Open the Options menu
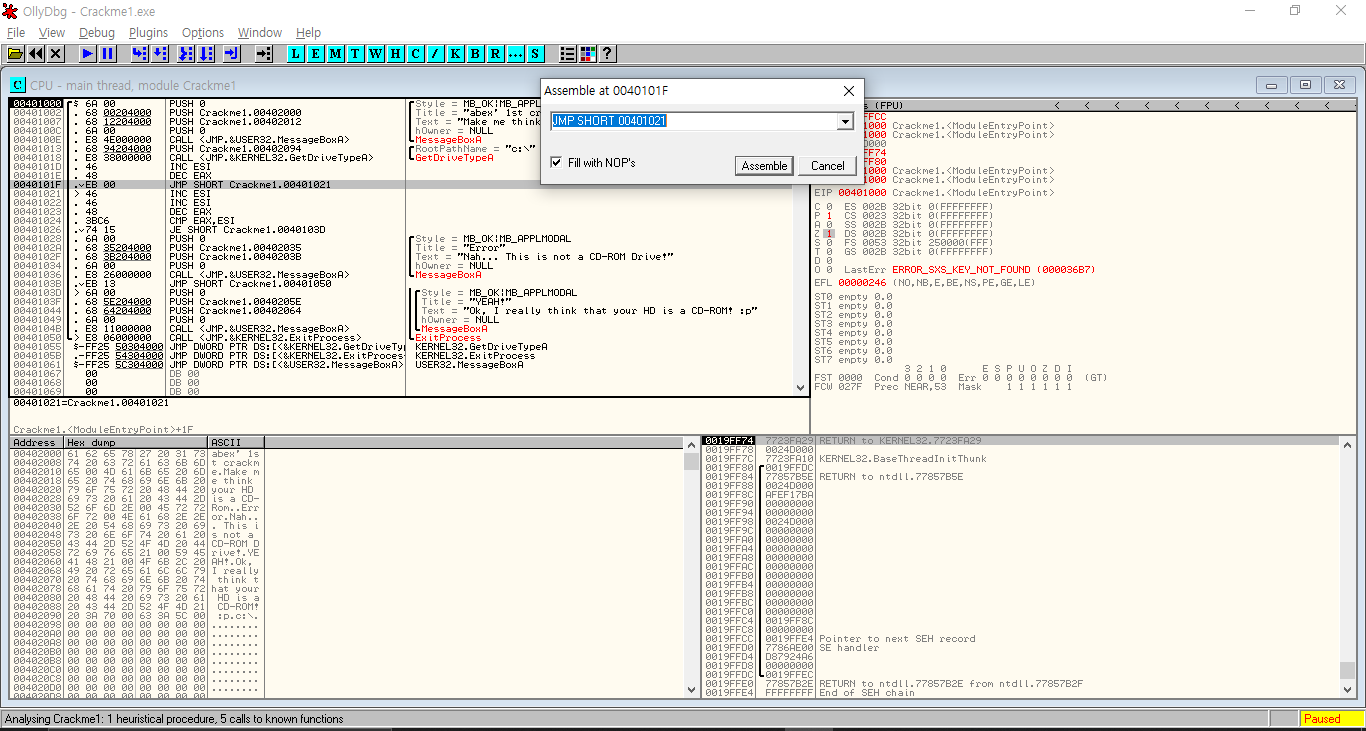 point(203,33)
